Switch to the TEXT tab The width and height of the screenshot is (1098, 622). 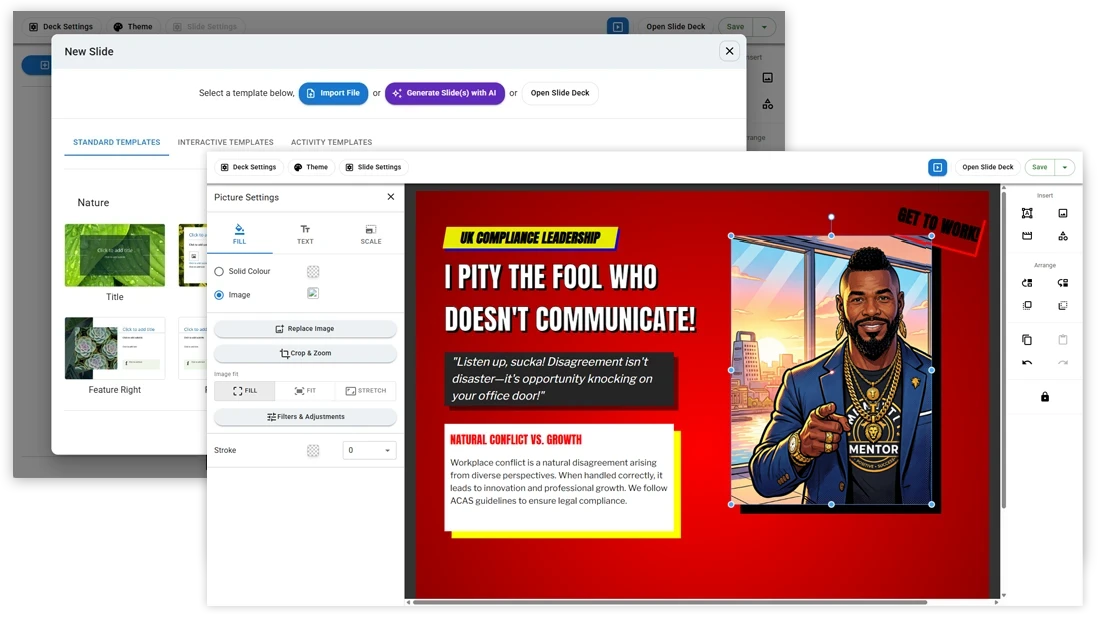click(305, 234)
